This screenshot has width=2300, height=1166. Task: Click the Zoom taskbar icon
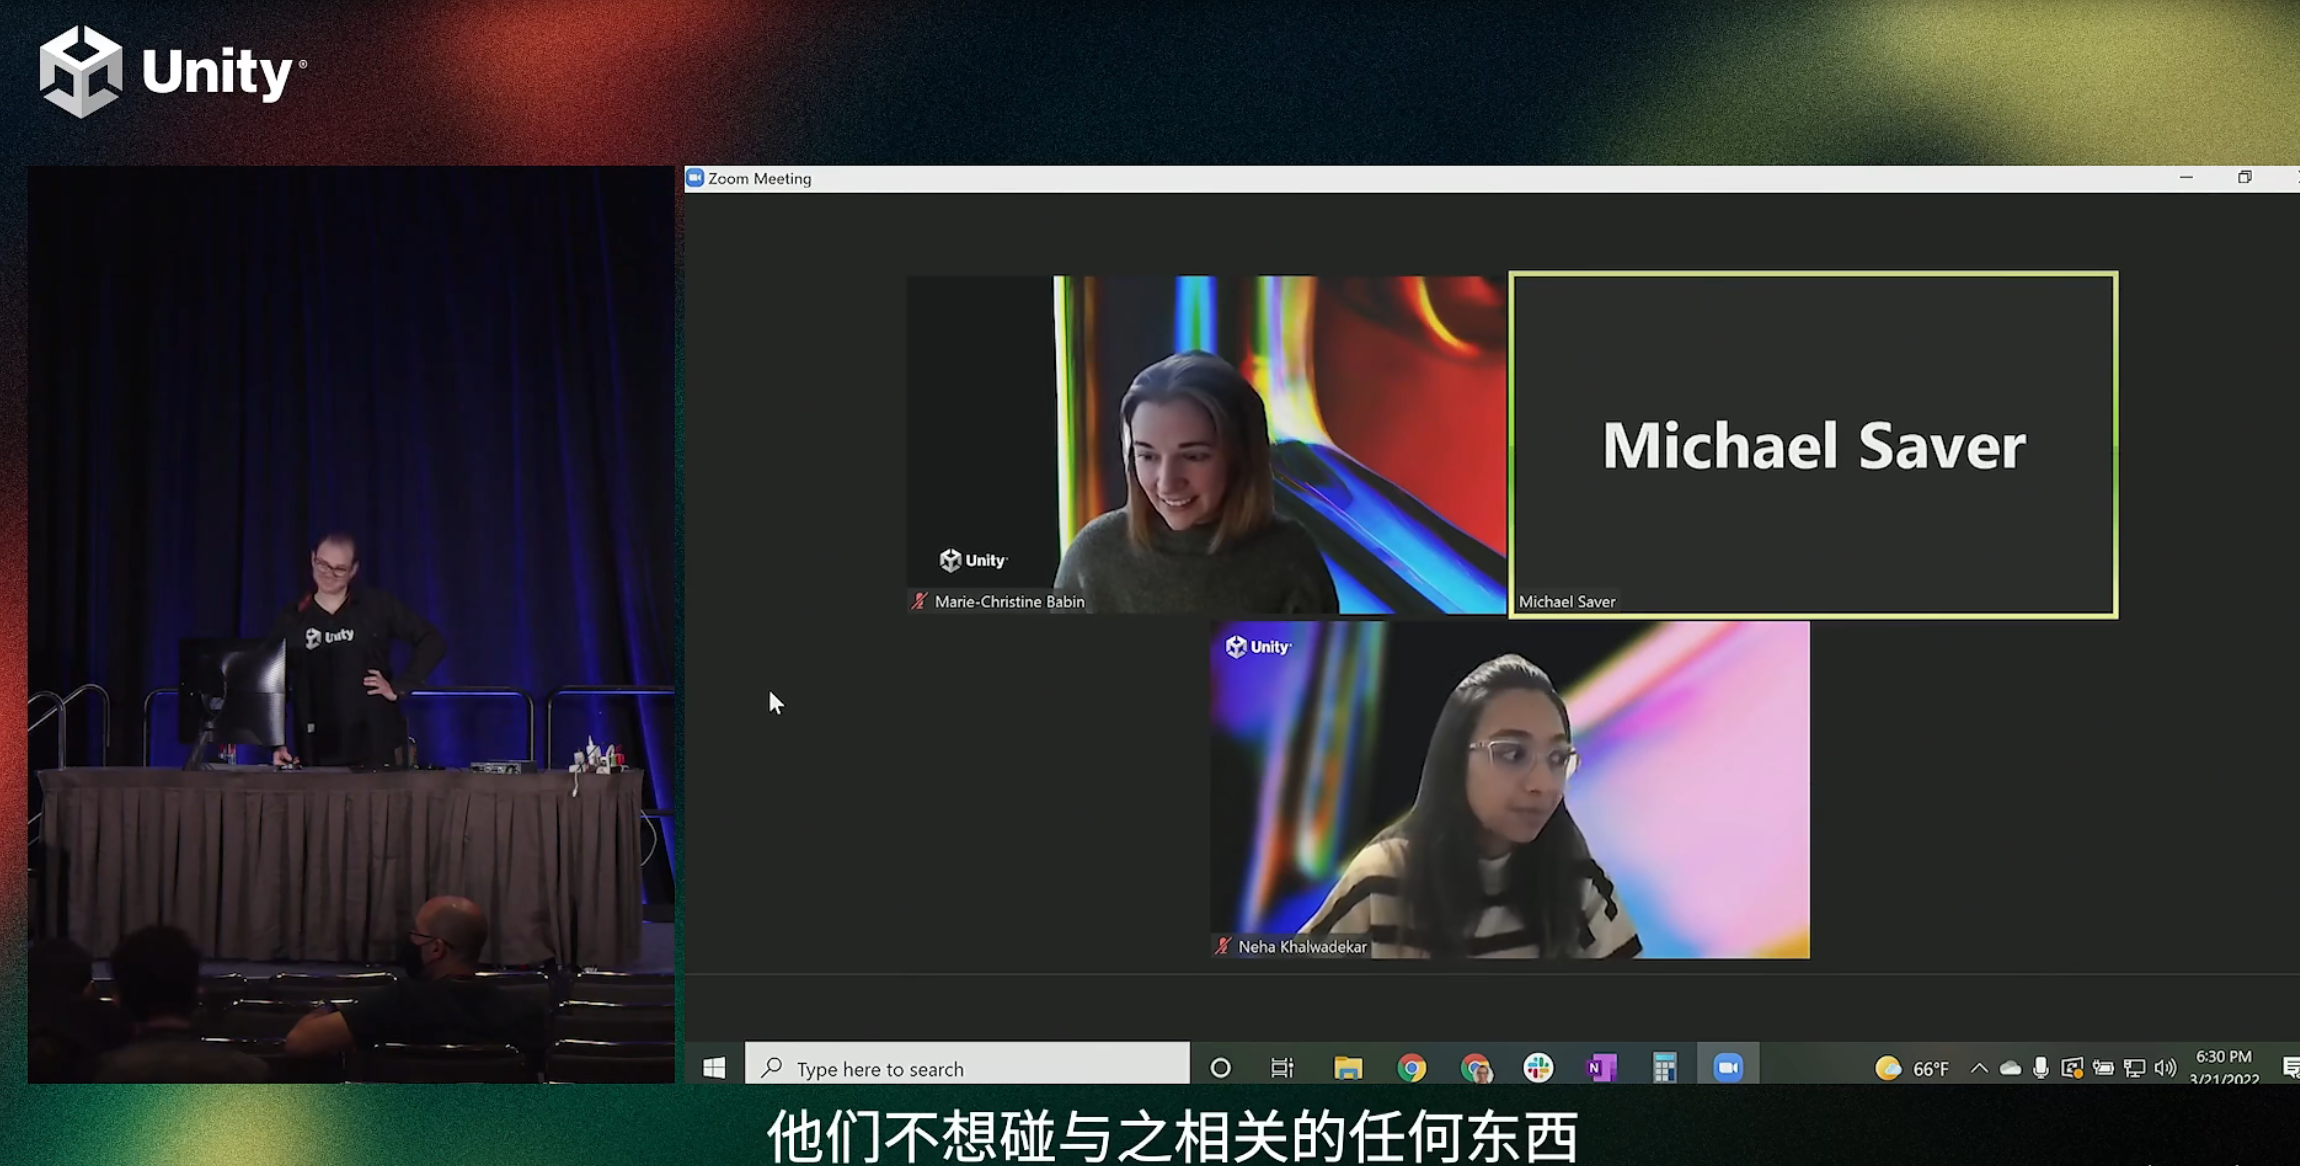tap(1728, 1068)
